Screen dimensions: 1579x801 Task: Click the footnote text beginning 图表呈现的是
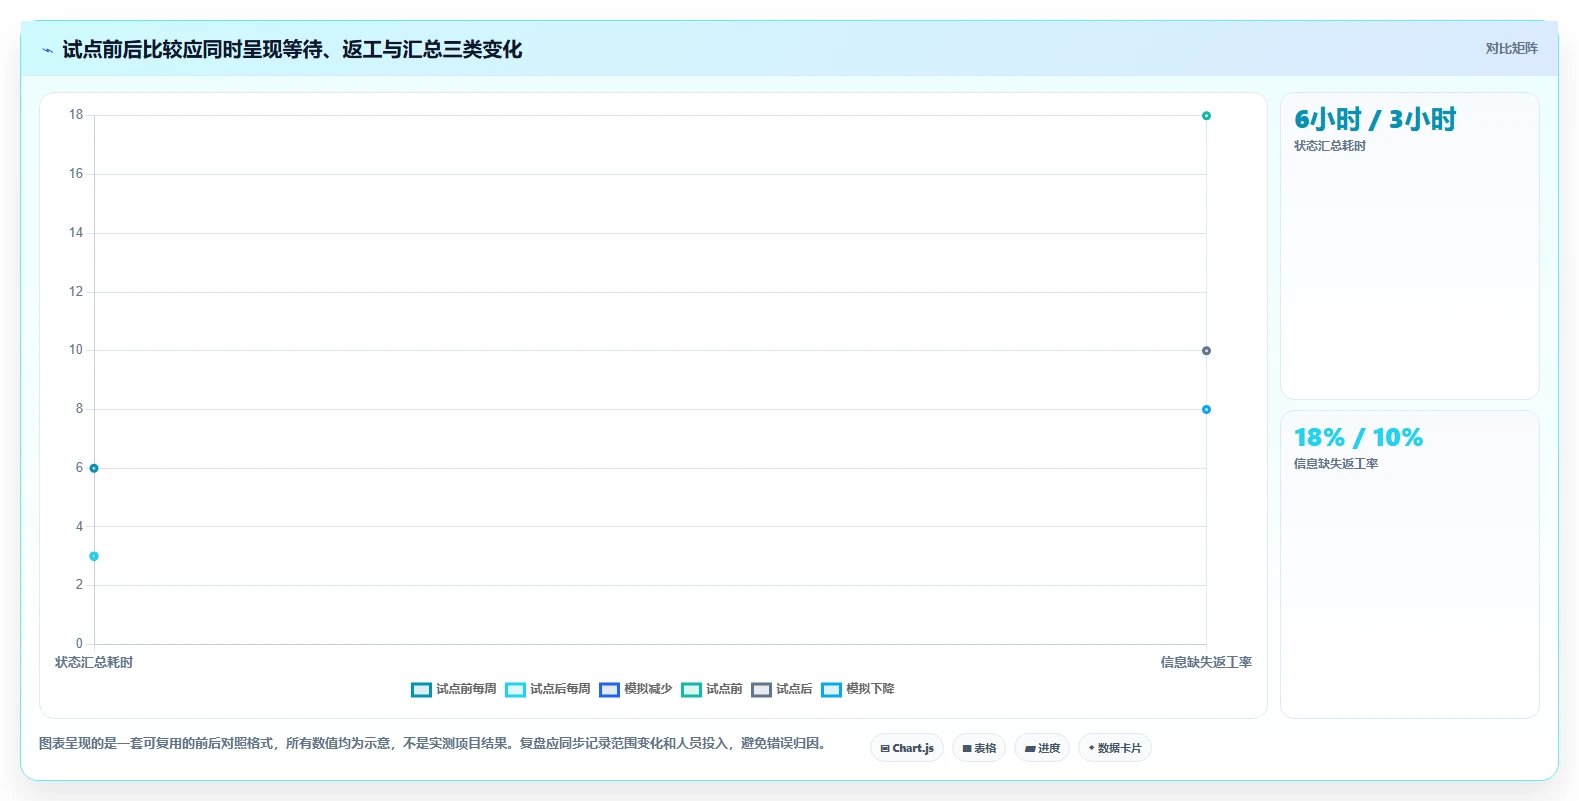pos(433,743)
